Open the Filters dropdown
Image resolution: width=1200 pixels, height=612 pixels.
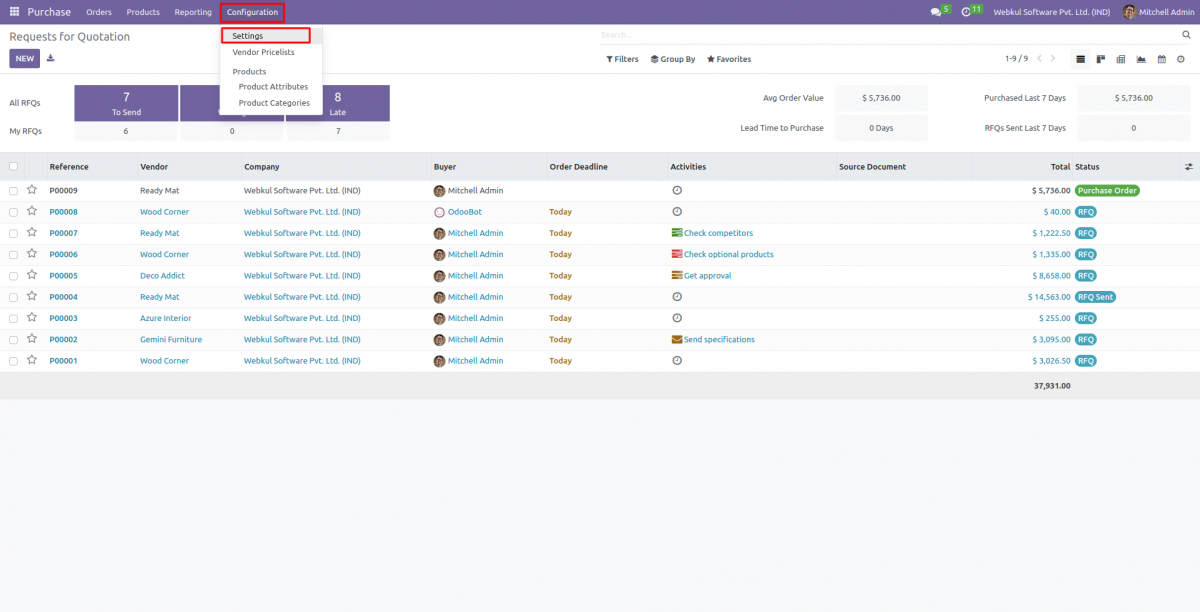pos(621,59)
